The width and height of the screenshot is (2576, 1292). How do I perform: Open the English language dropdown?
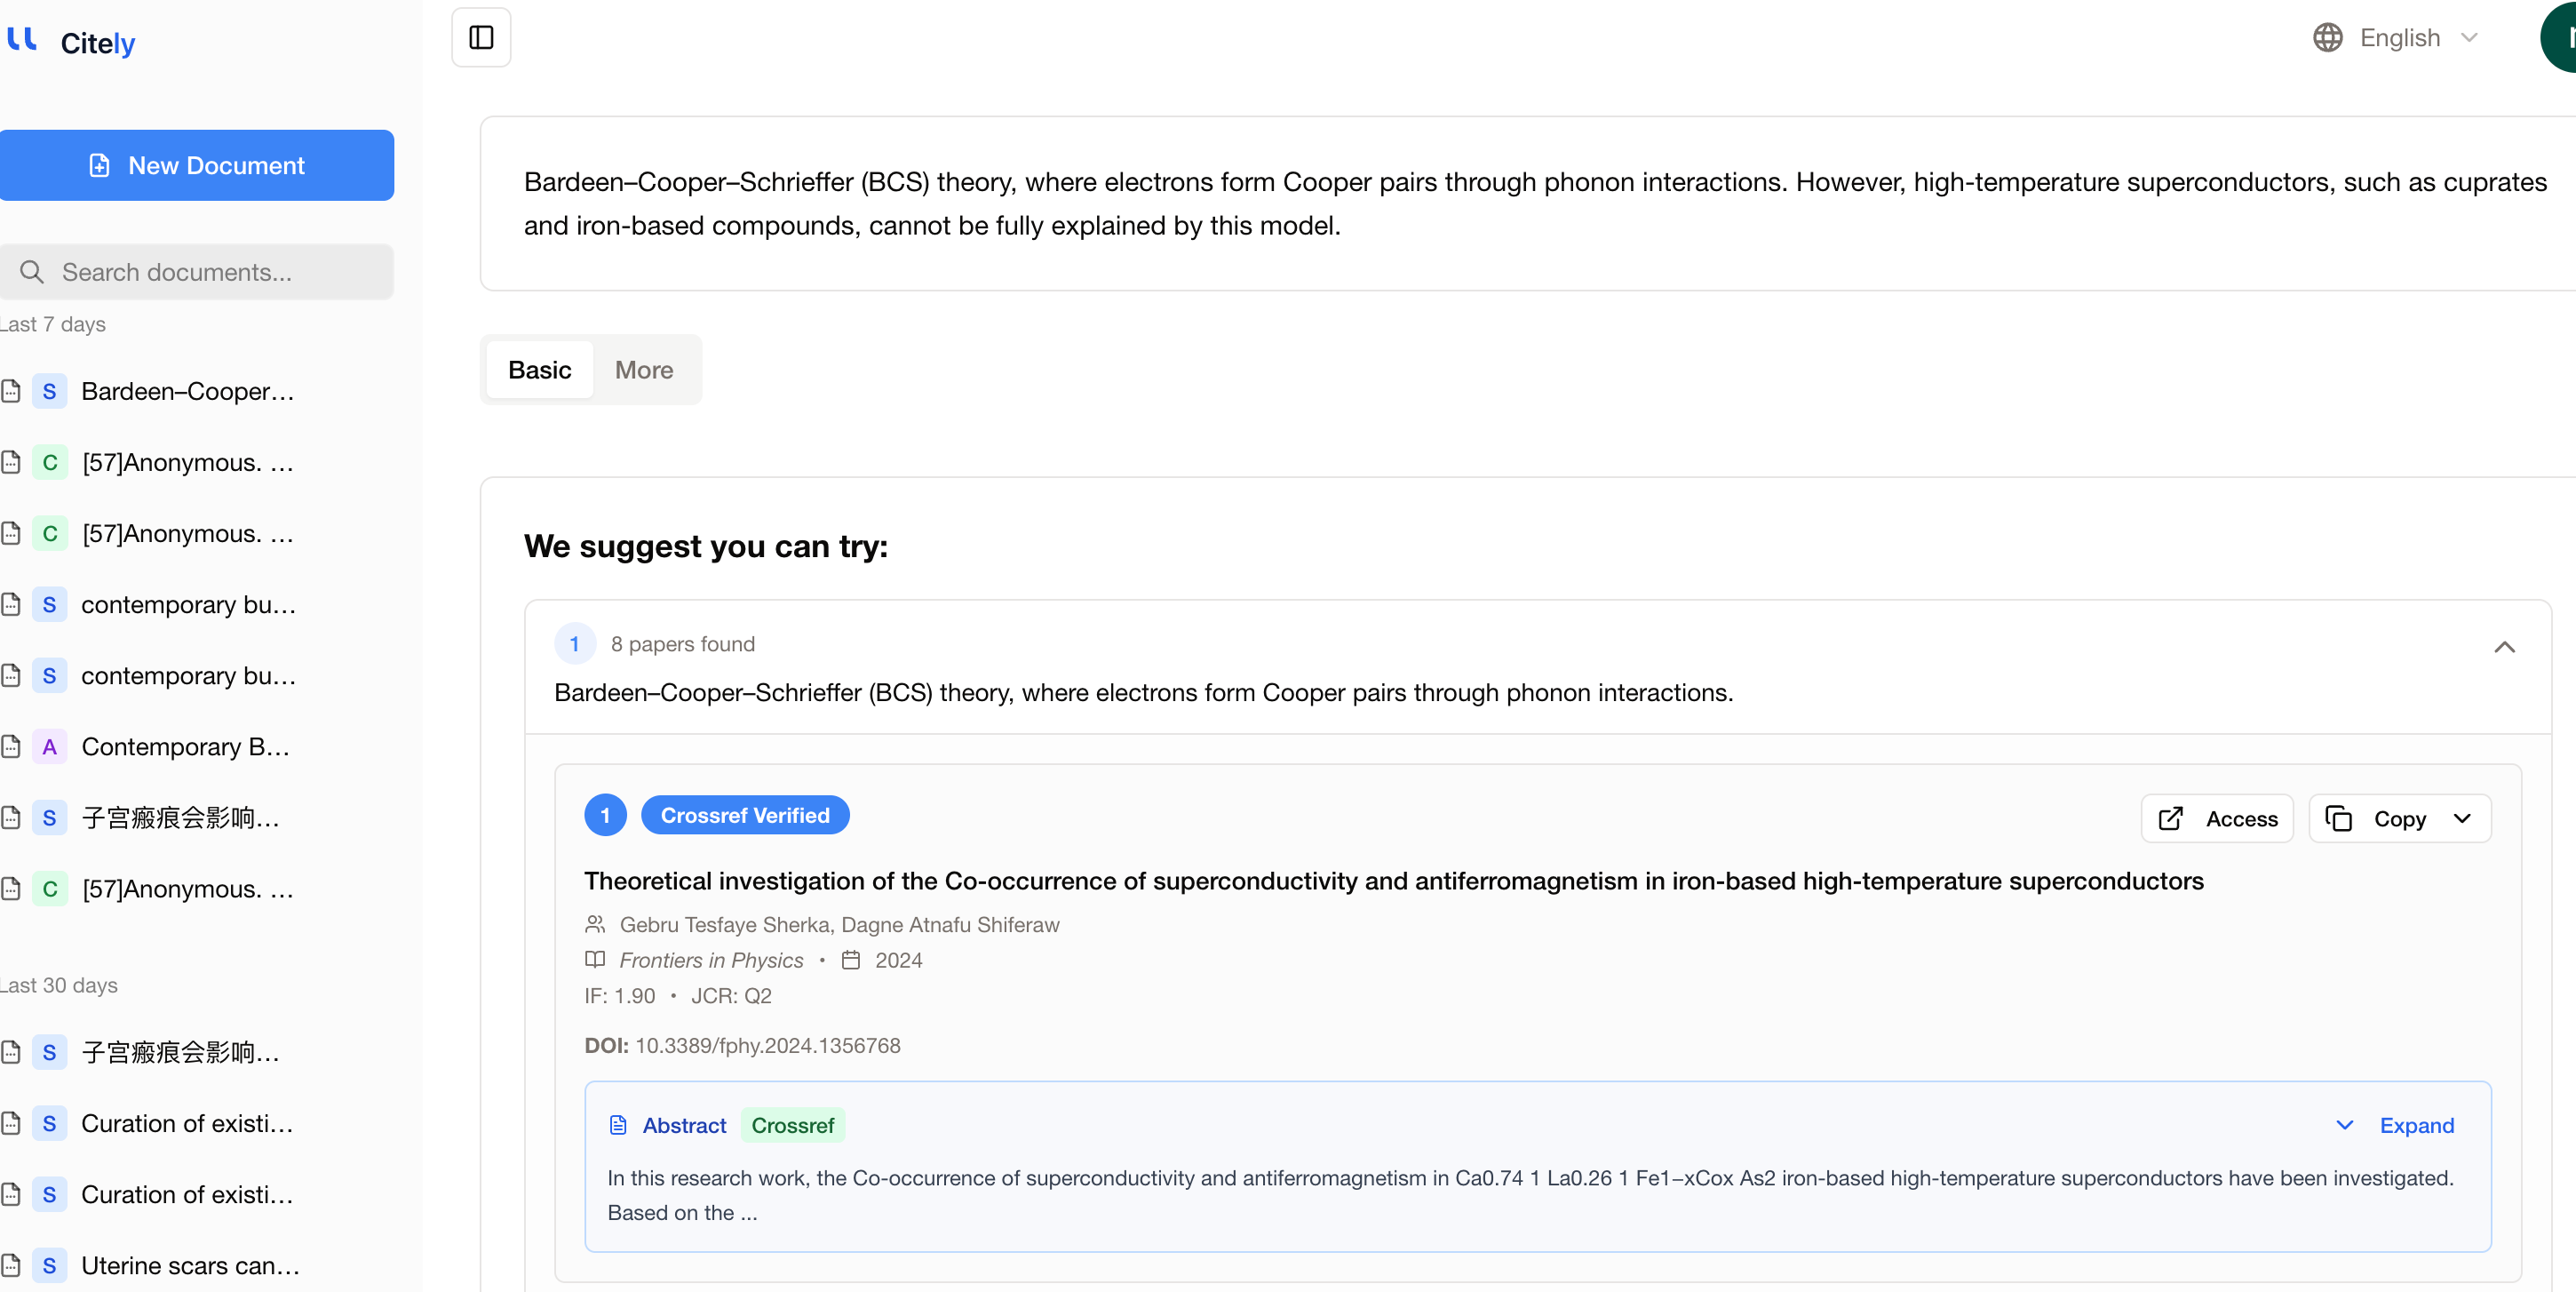2400,38
